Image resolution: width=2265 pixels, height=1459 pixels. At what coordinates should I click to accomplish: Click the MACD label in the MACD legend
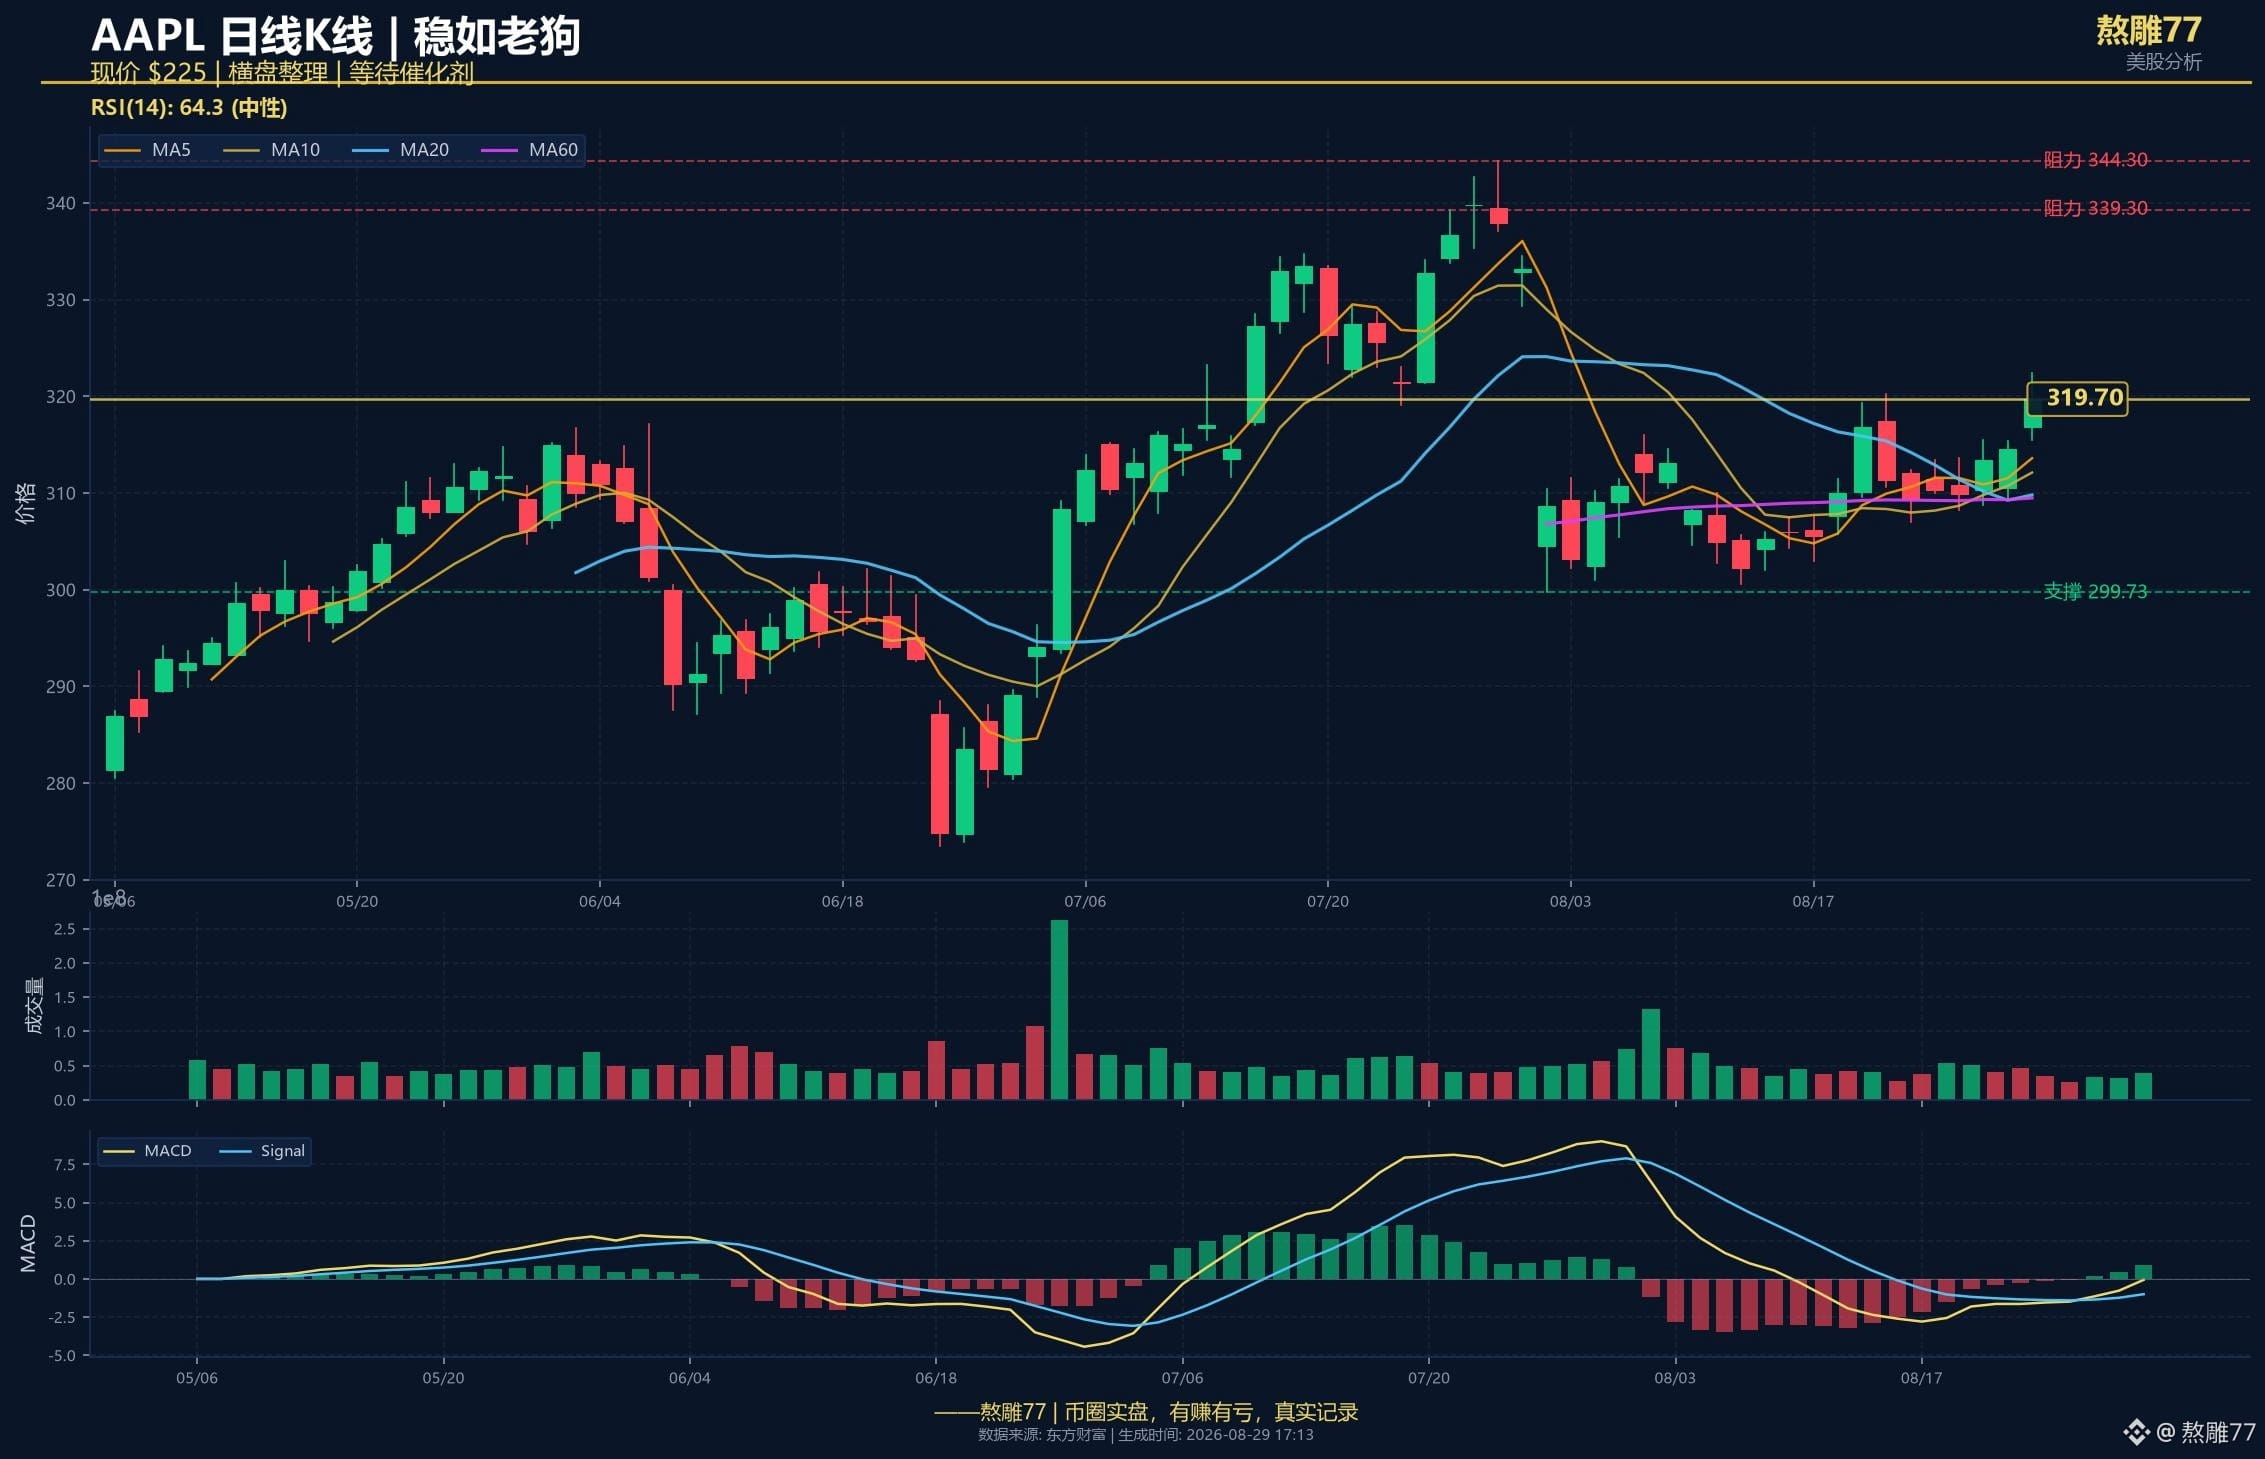(168, 1151)
